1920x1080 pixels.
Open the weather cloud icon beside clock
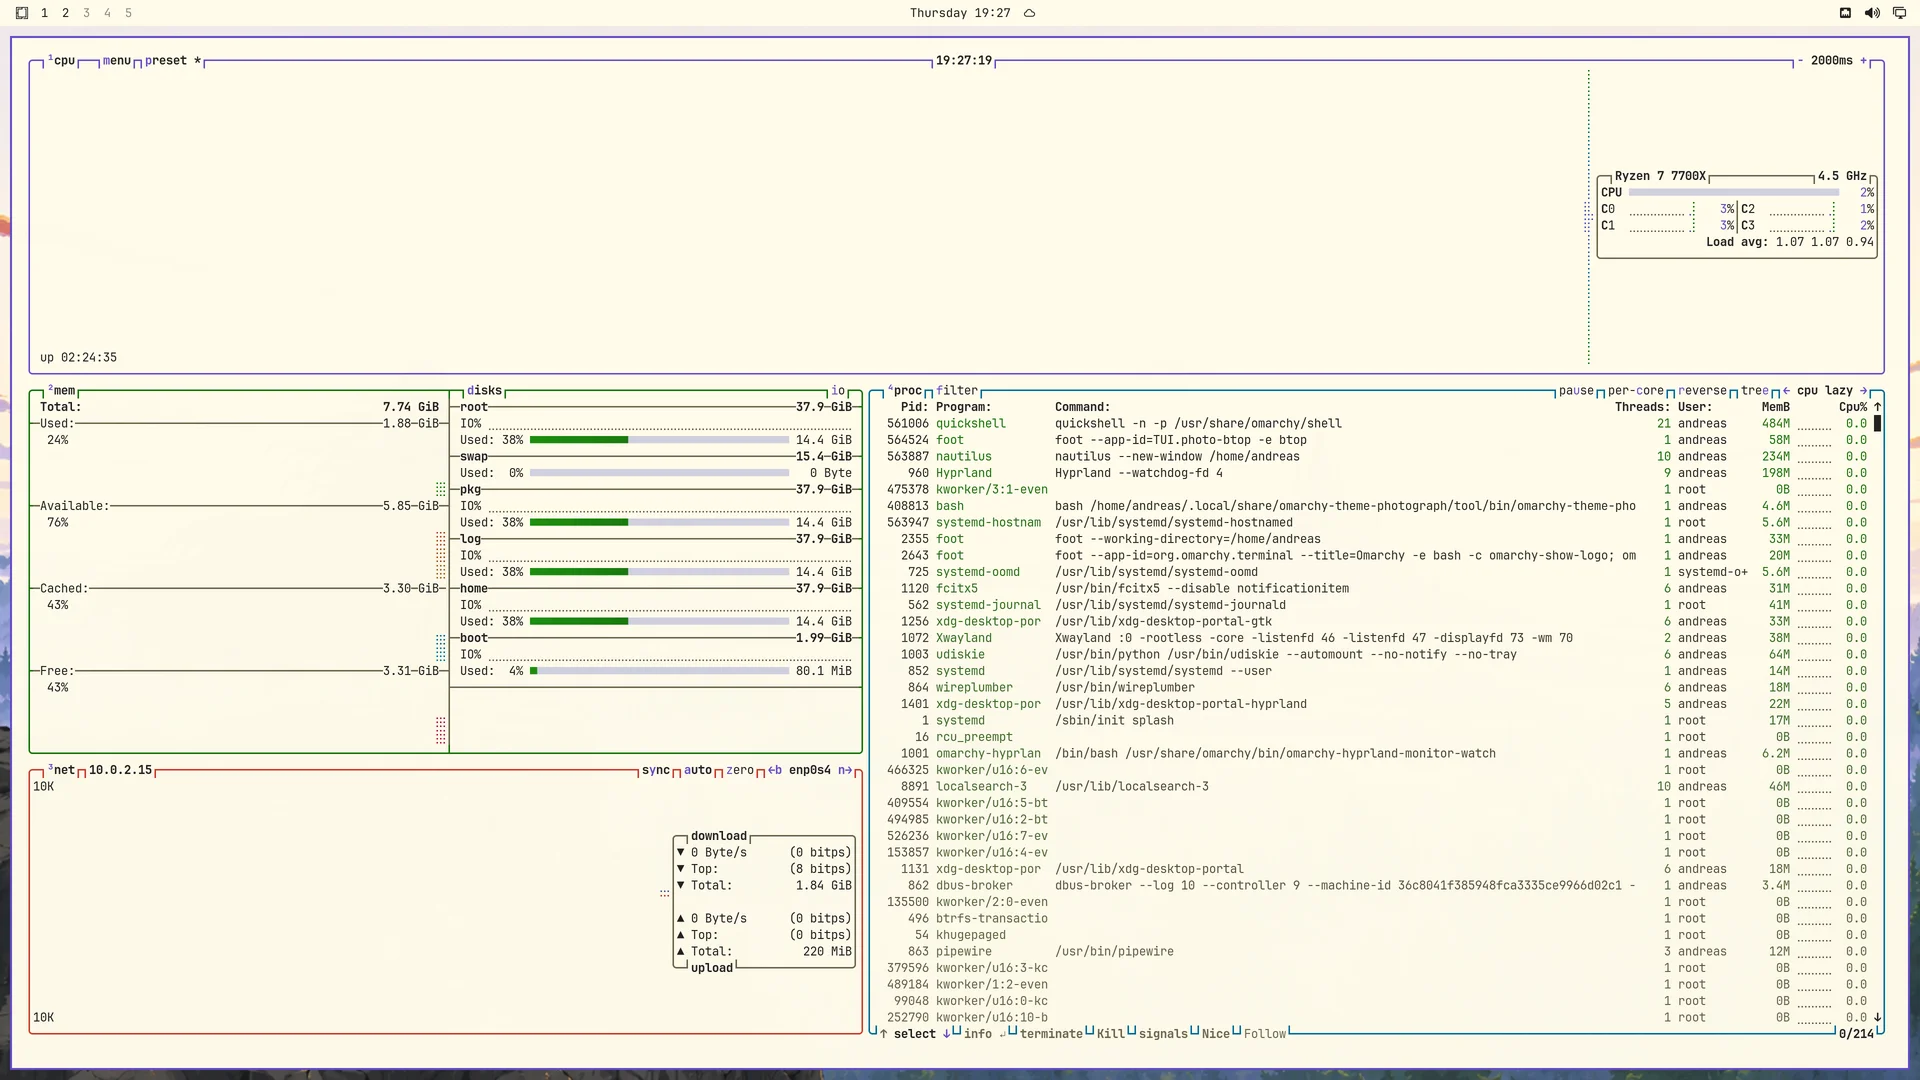point(1029,13)
